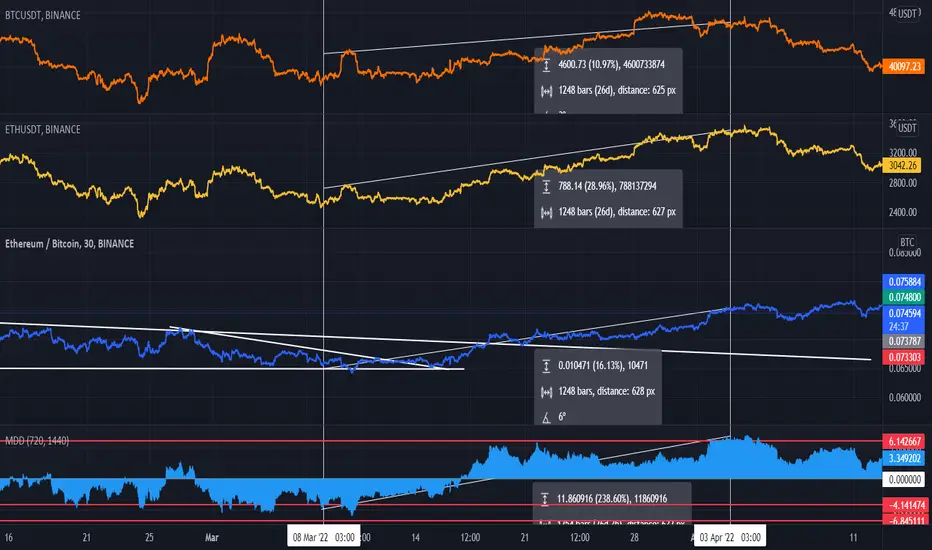Viewport: 932px width, 550px height.
Task: Click the angle icon next to 6°
Action: (546, 417)
